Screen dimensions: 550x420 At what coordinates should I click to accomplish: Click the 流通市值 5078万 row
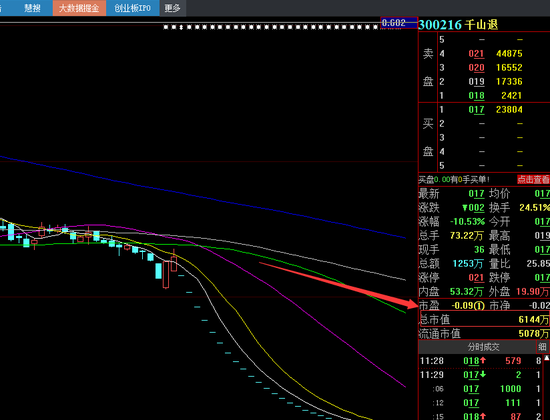(484, 333)
